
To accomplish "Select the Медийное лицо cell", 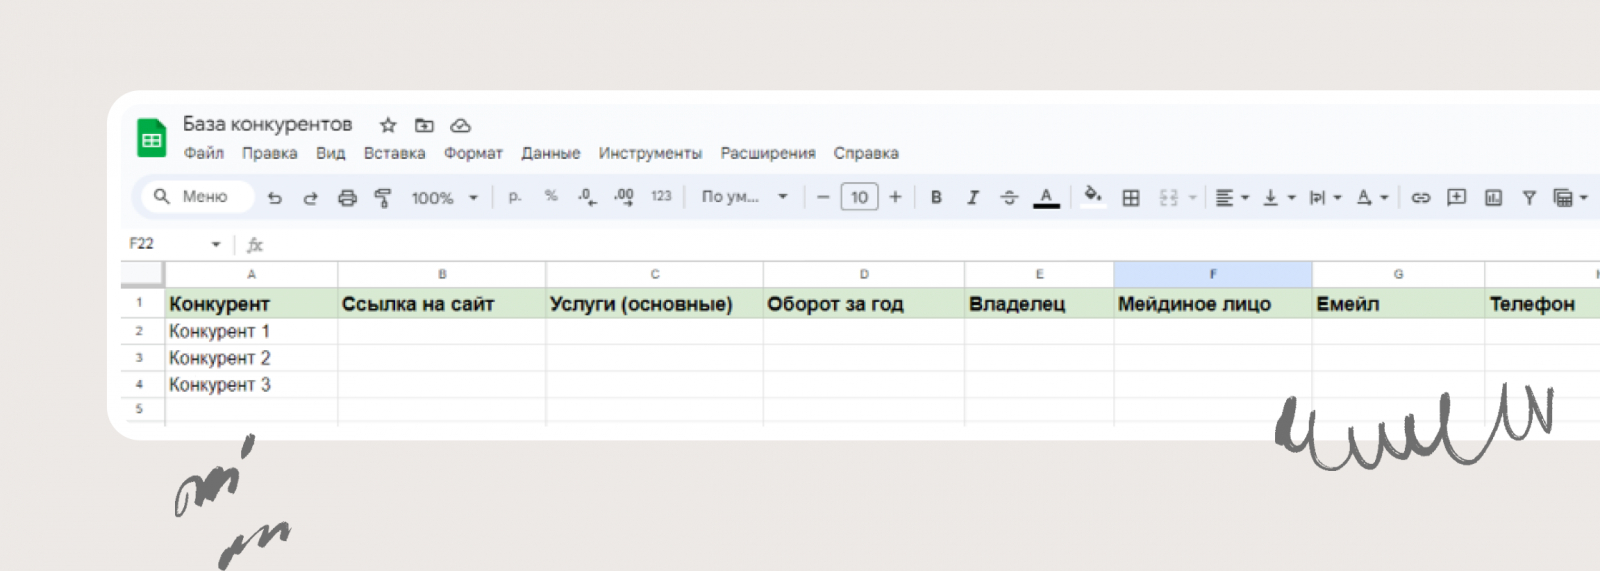I will tap(1213, 304).
